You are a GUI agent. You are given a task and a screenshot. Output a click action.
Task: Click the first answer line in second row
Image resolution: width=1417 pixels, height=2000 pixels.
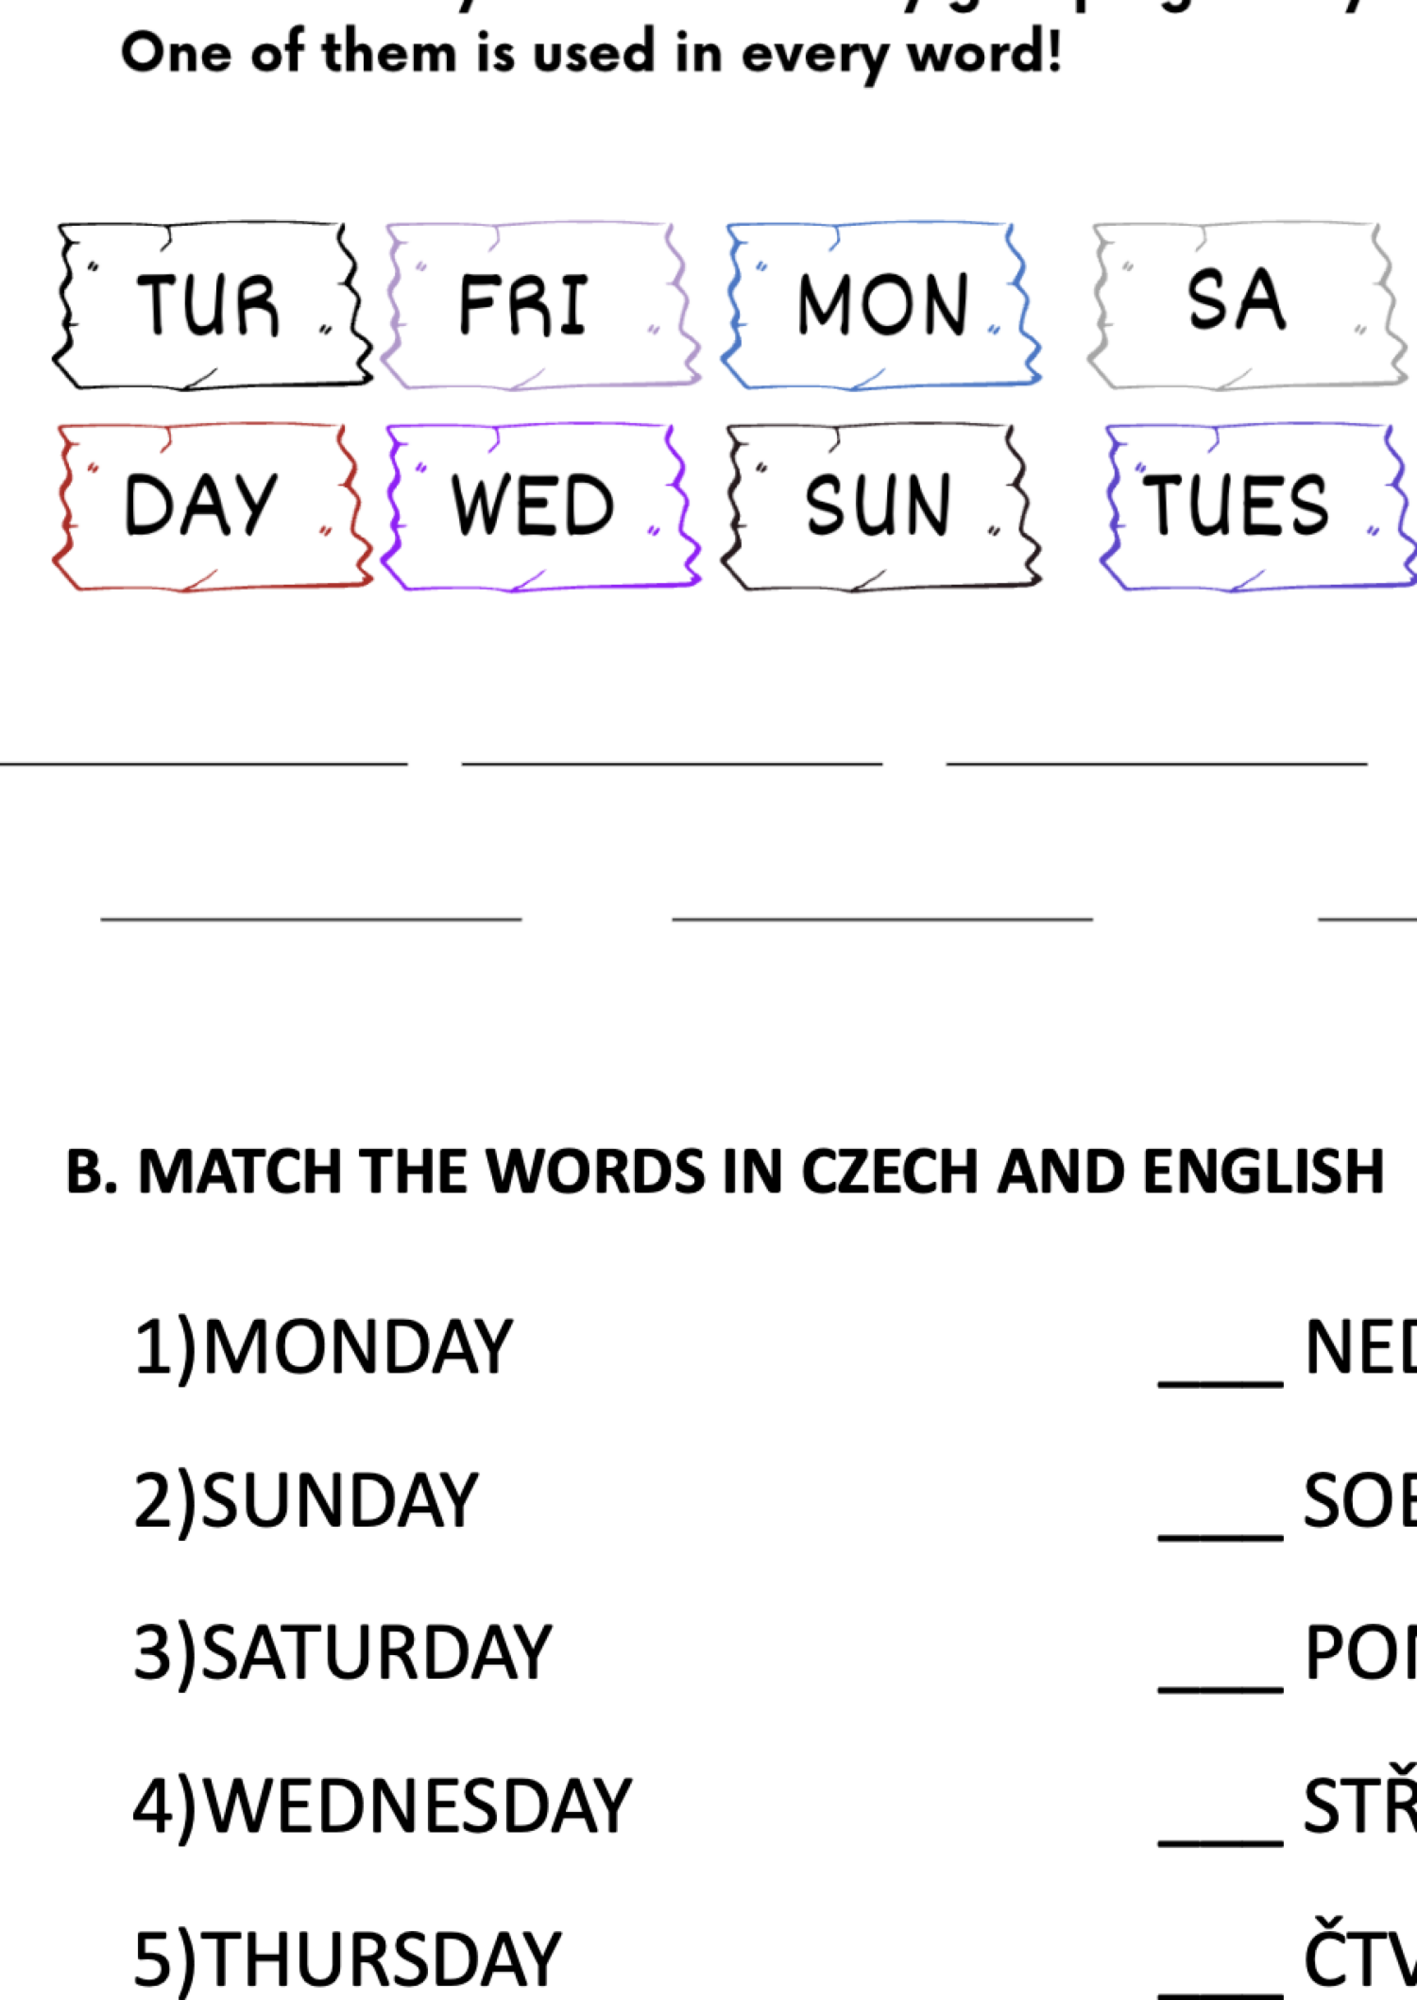[x=311, y=917]
